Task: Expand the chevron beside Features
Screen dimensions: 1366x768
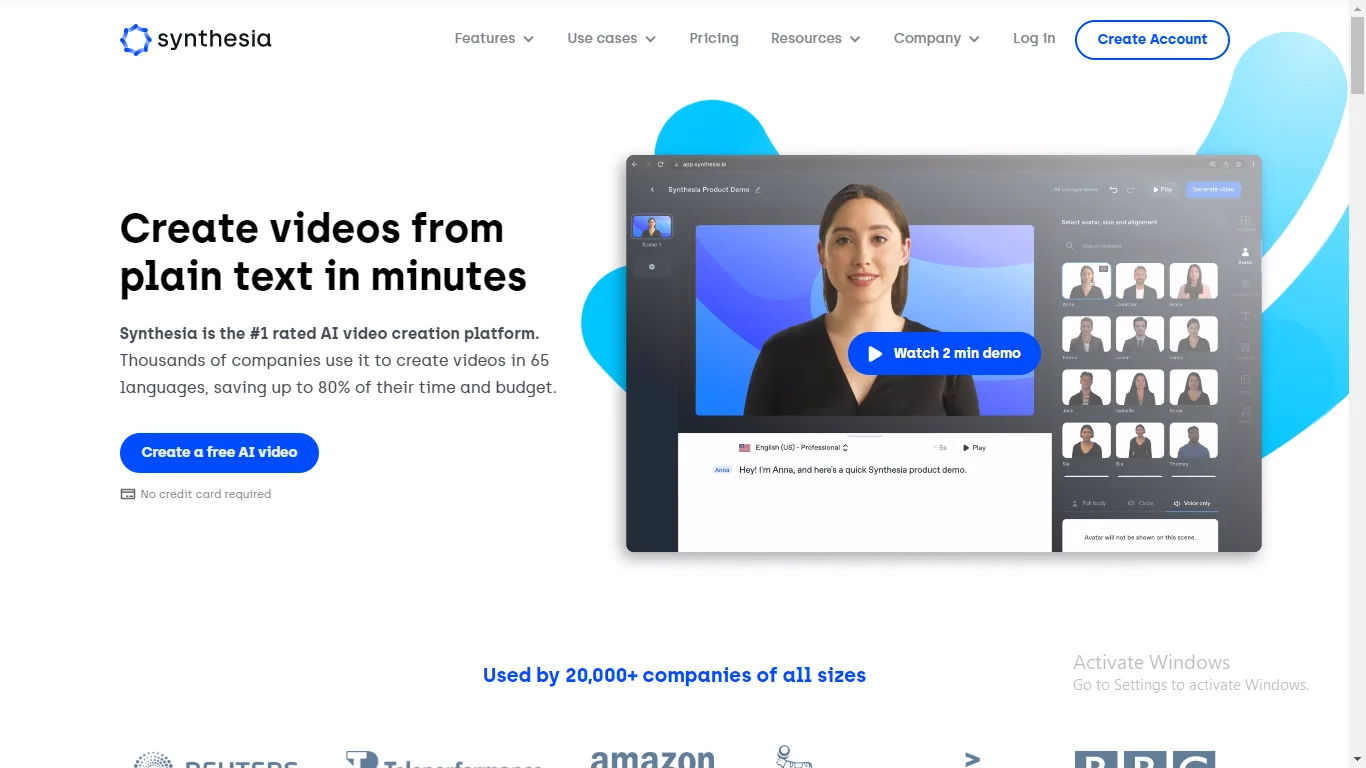Action: tap(528, 39)
